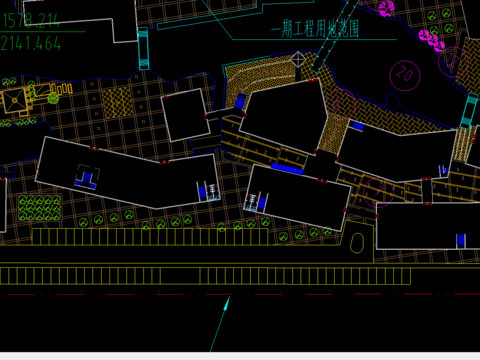
Task: Click the diamond-shaped survey point symbol
Action: [x=298, y=60]
